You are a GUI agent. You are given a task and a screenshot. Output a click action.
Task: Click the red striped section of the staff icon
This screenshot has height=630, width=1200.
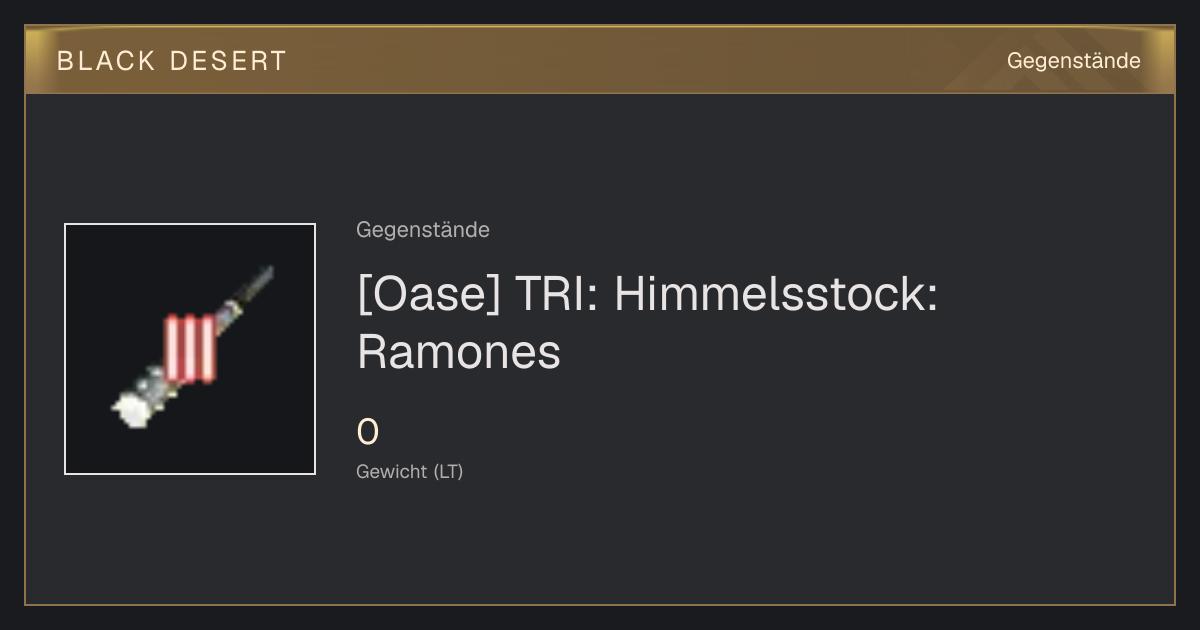click(190, 348)
